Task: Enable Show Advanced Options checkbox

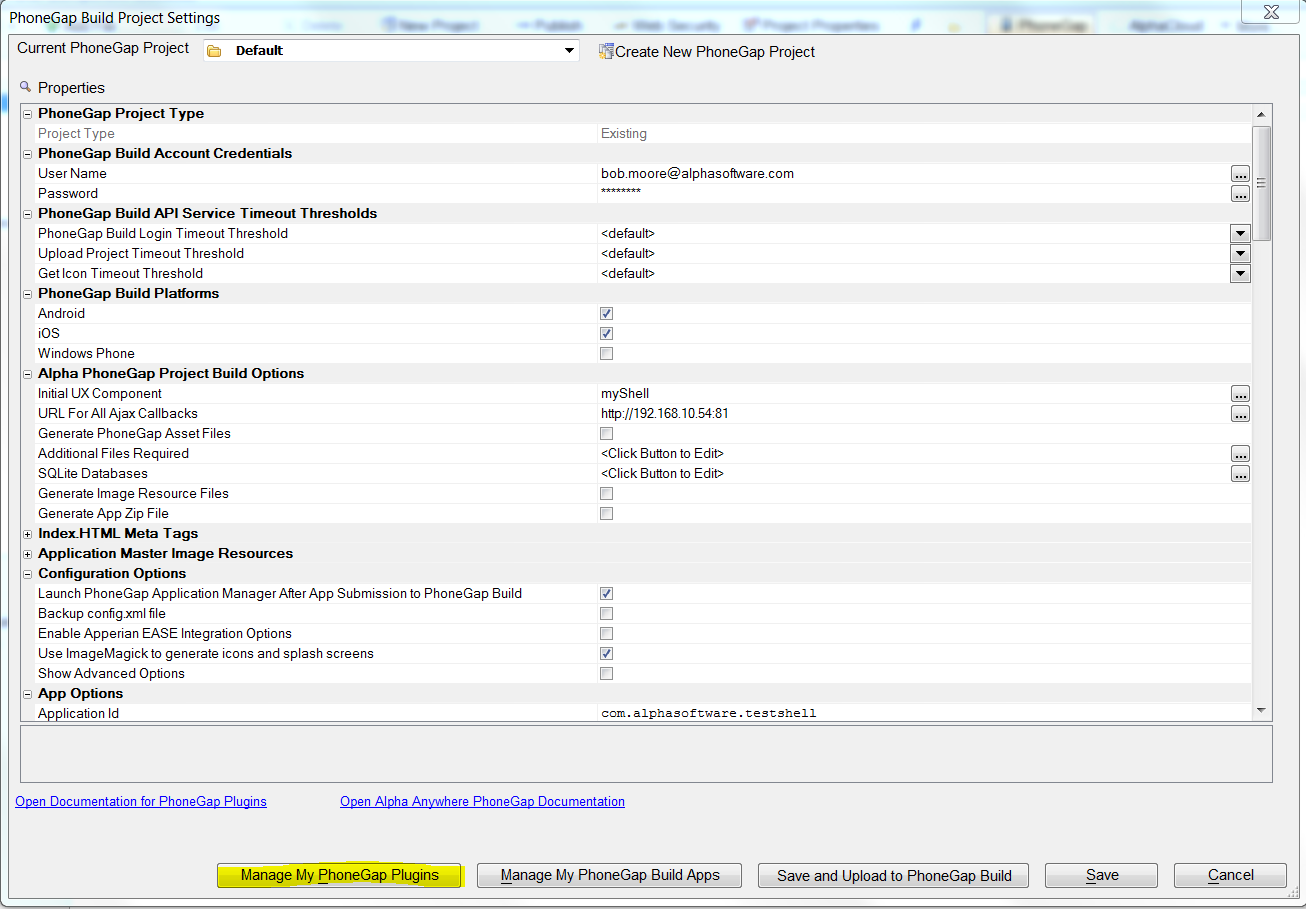Action: pos(606,674)
